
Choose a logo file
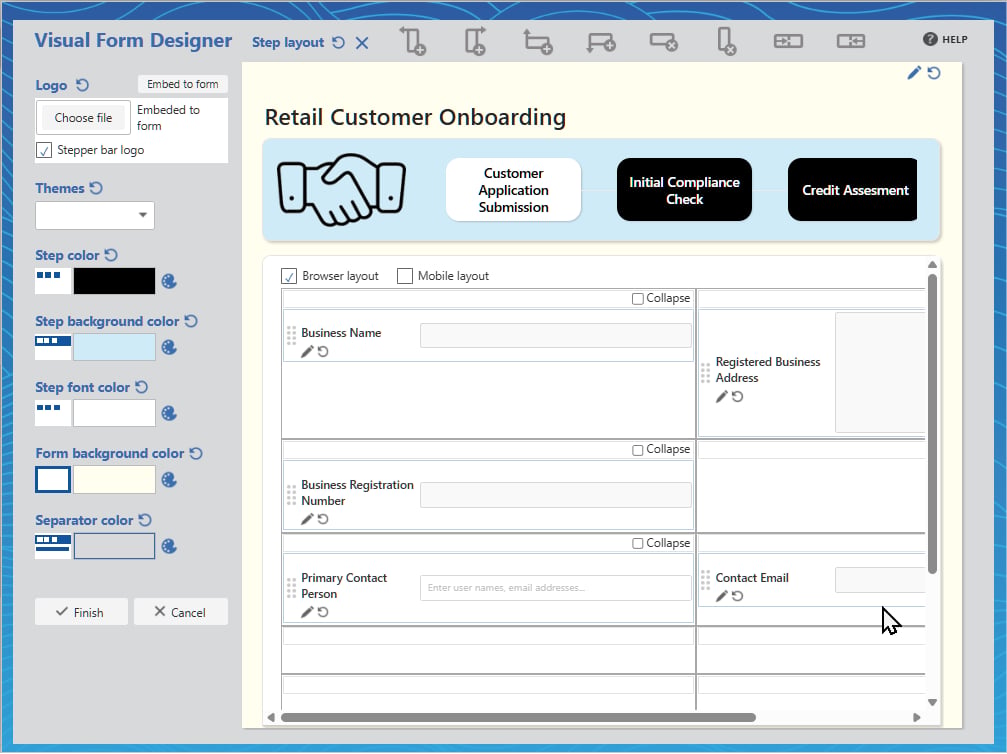tap(83, 118)
